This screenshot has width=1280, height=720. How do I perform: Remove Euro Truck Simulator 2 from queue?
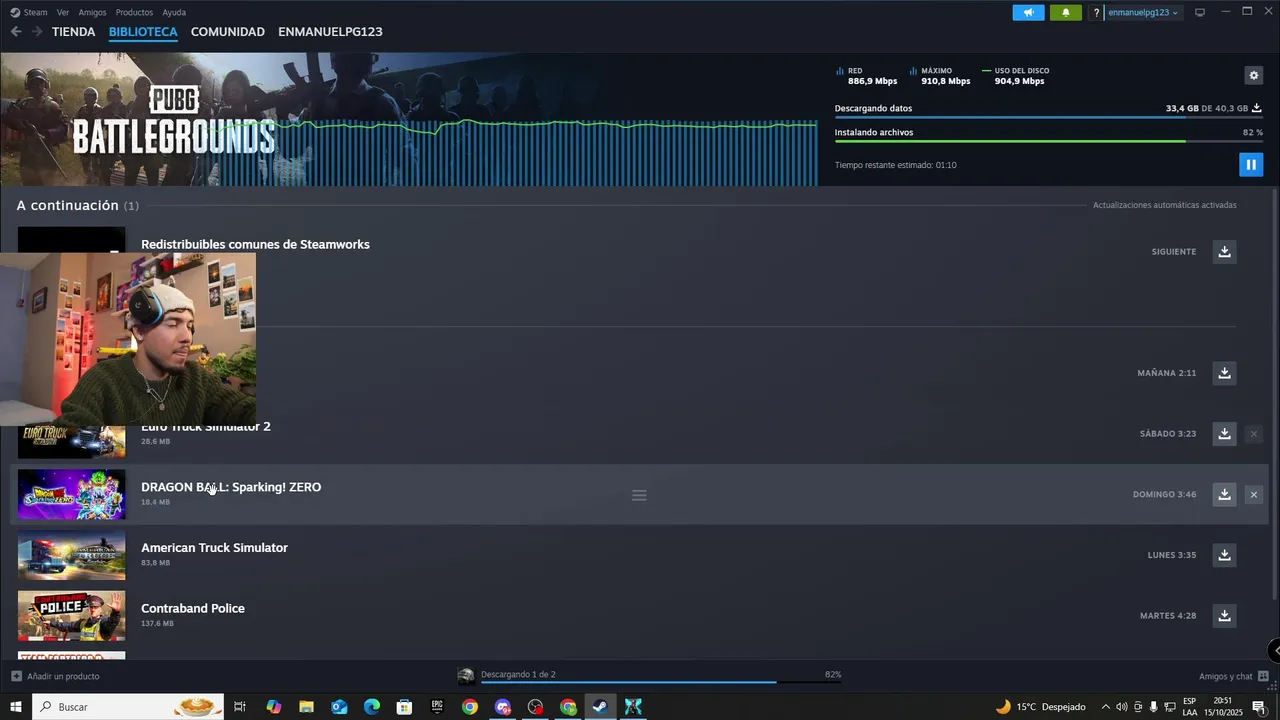click(1254, 433)
